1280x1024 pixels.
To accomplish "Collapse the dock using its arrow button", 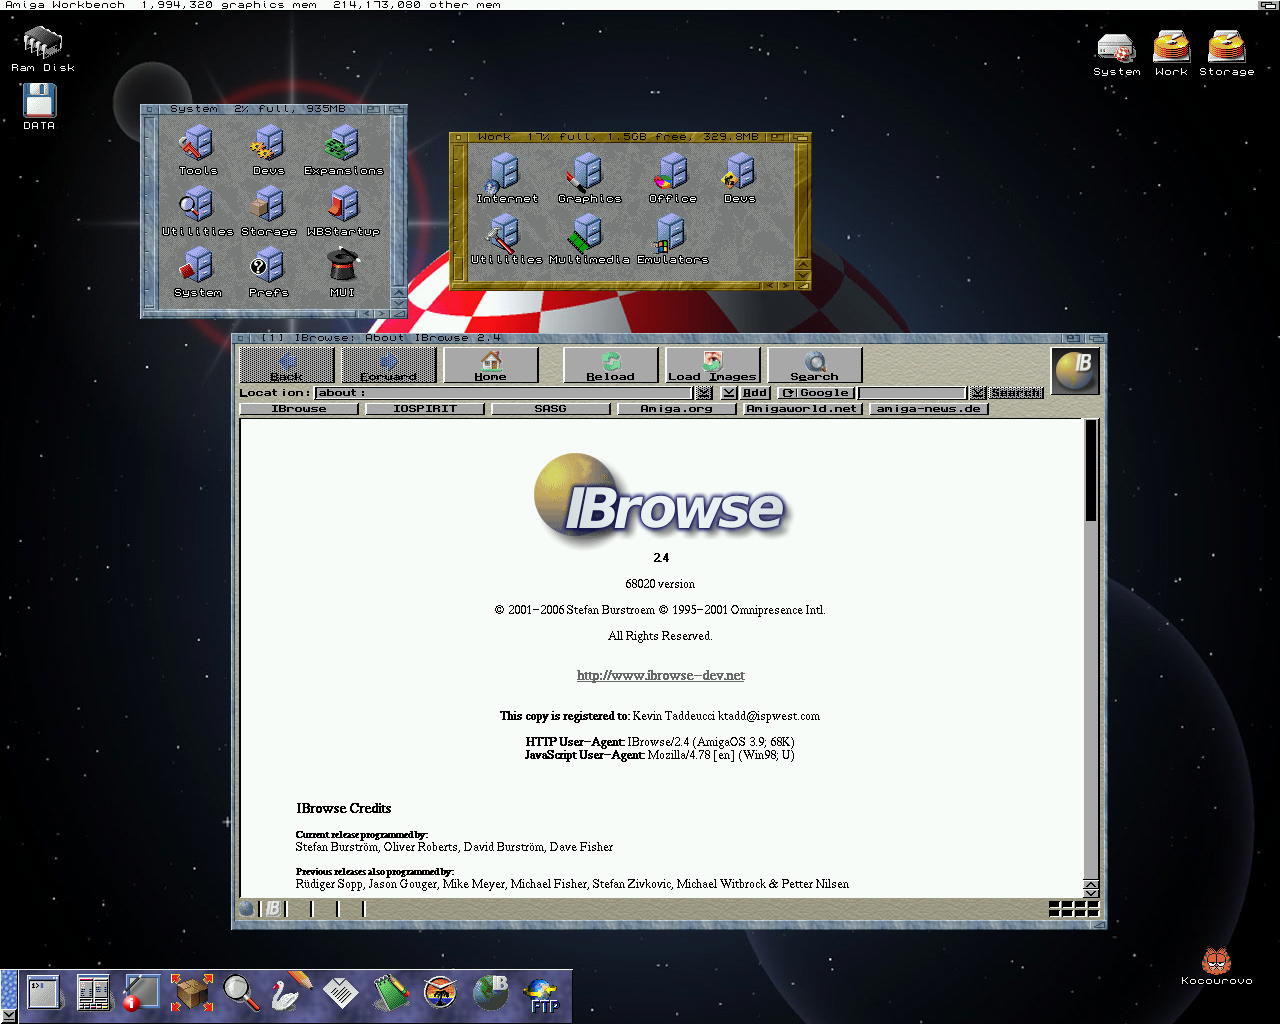I will pyautogui.click(x=9, y=1016).
